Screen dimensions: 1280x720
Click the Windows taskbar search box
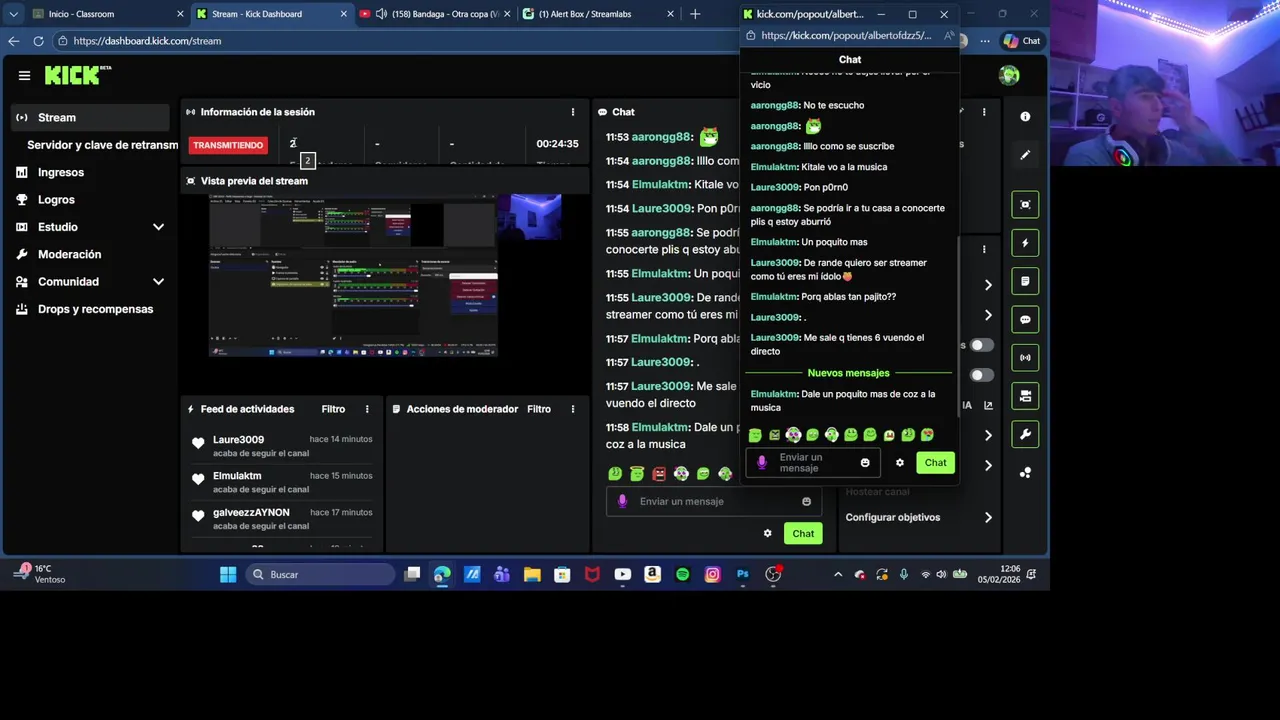[x=320, y=574]
